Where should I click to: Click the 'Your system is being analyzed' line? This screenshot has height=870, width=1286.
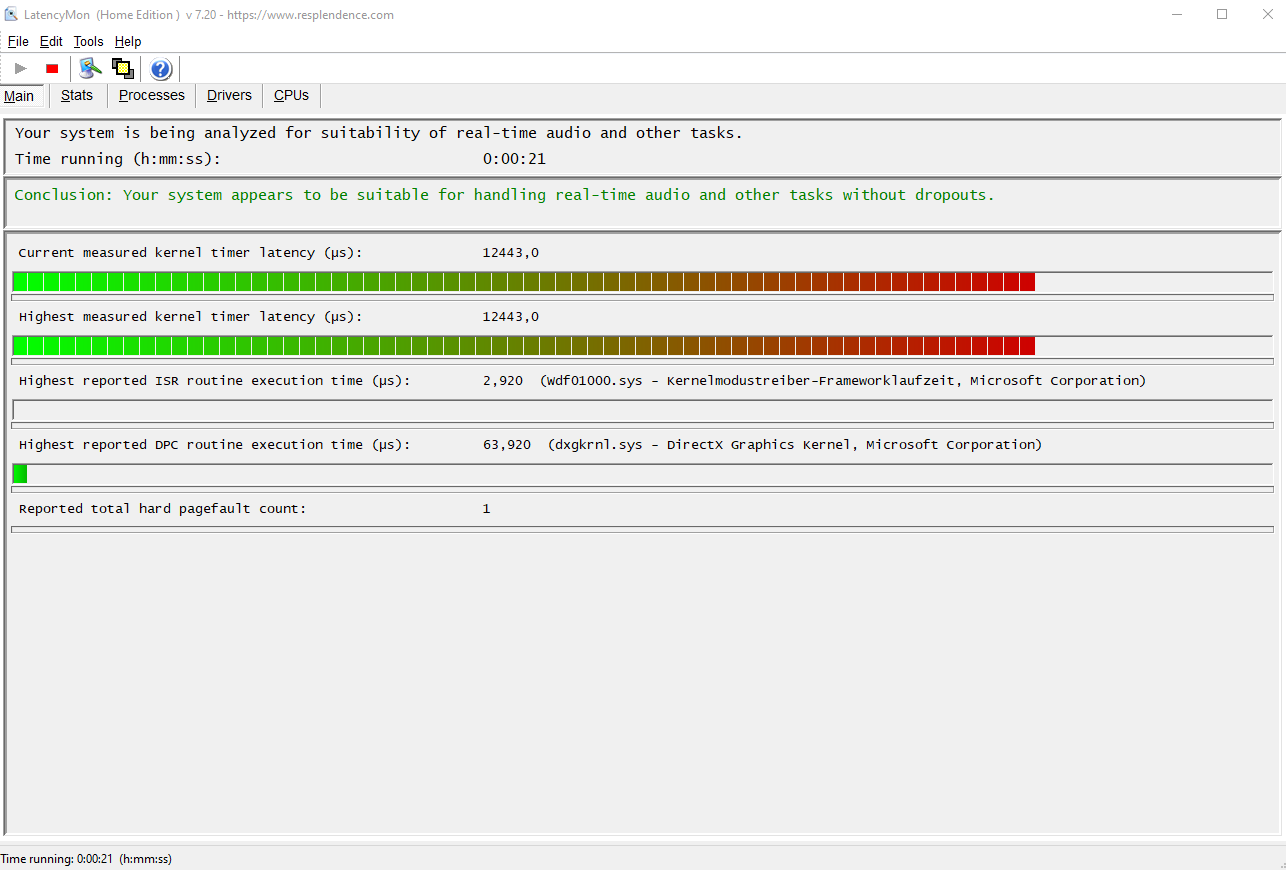[379, 133]
